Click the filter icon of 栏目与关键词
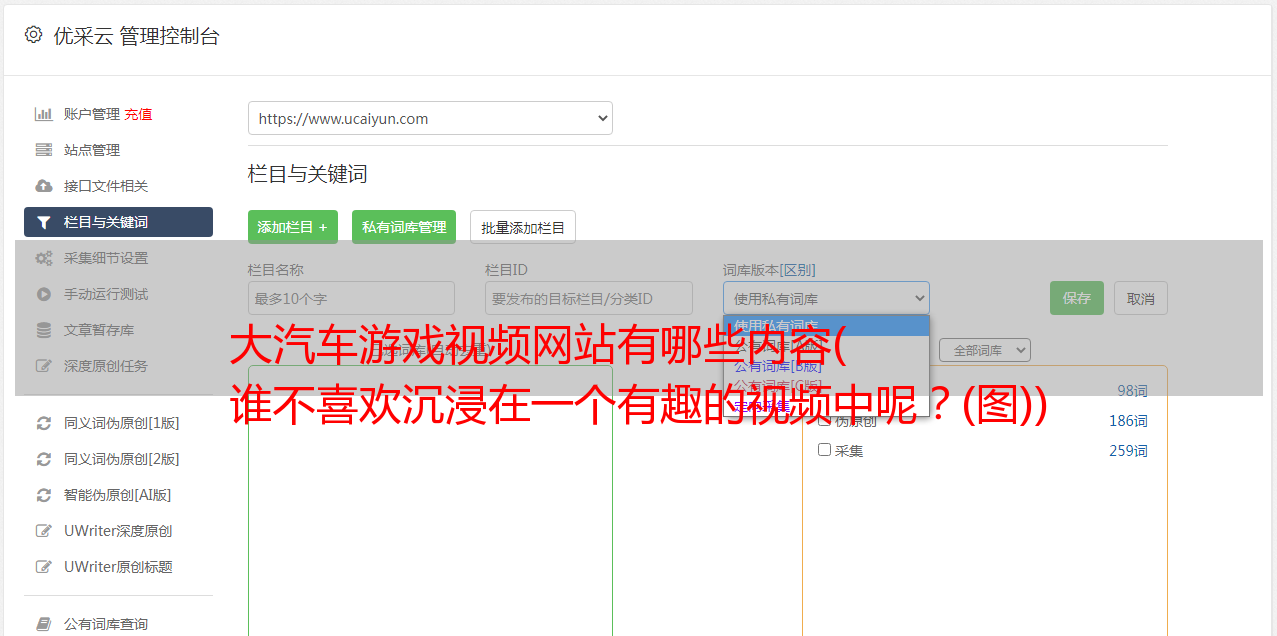Screen dimensions: 1277x636 44,222
